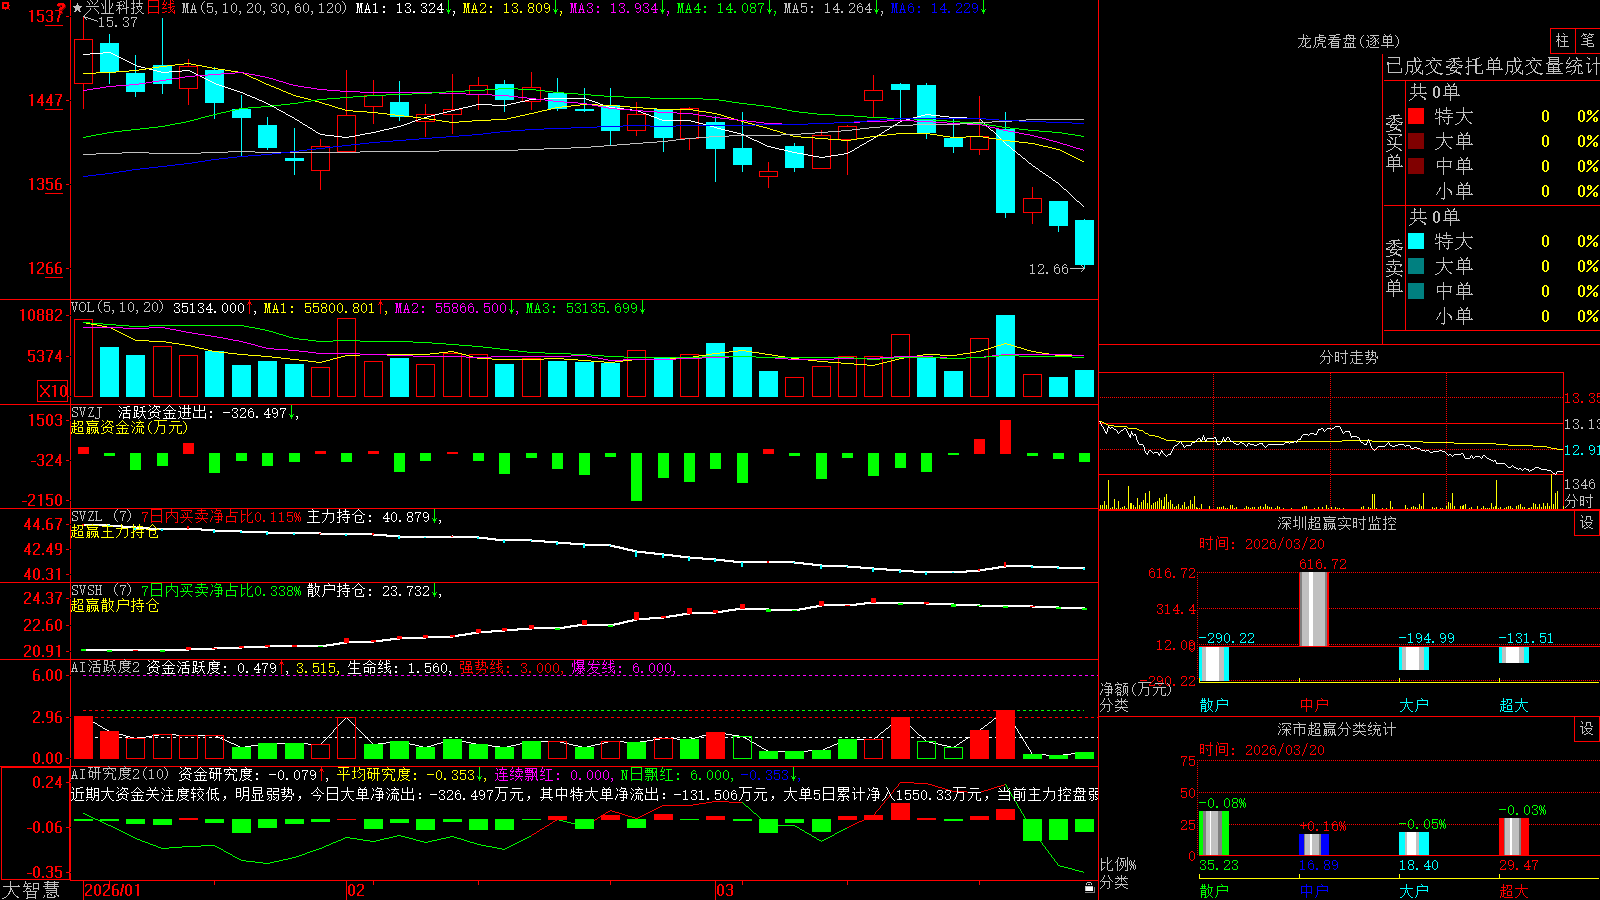Select the 日线 period label

pos(161,8)
